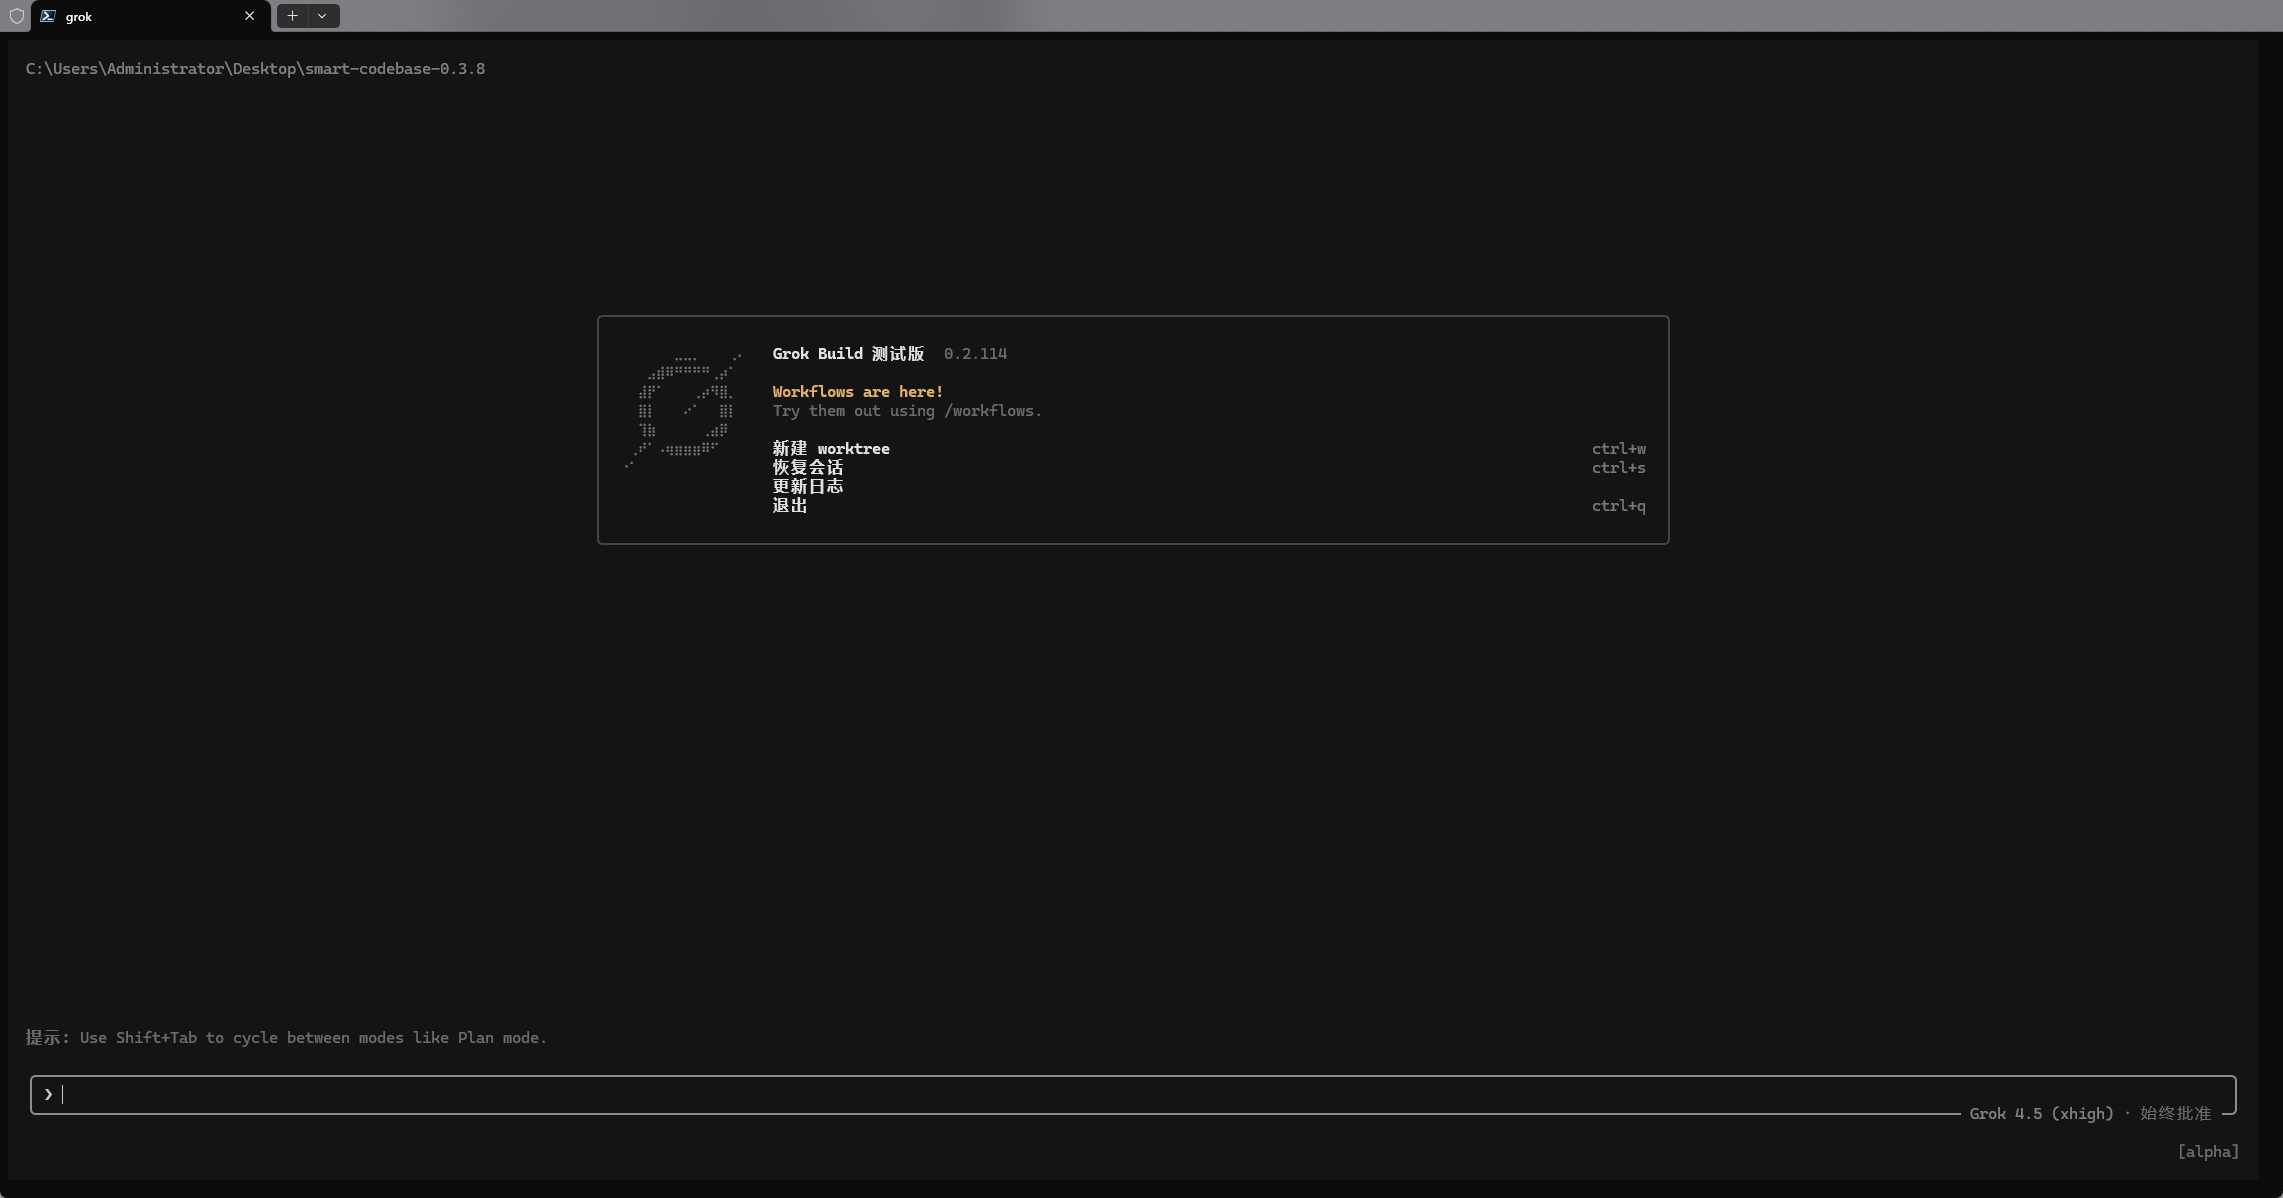
Task: Click the 'Workflows are here!' announcement
Action: click(x=858, y=392)
